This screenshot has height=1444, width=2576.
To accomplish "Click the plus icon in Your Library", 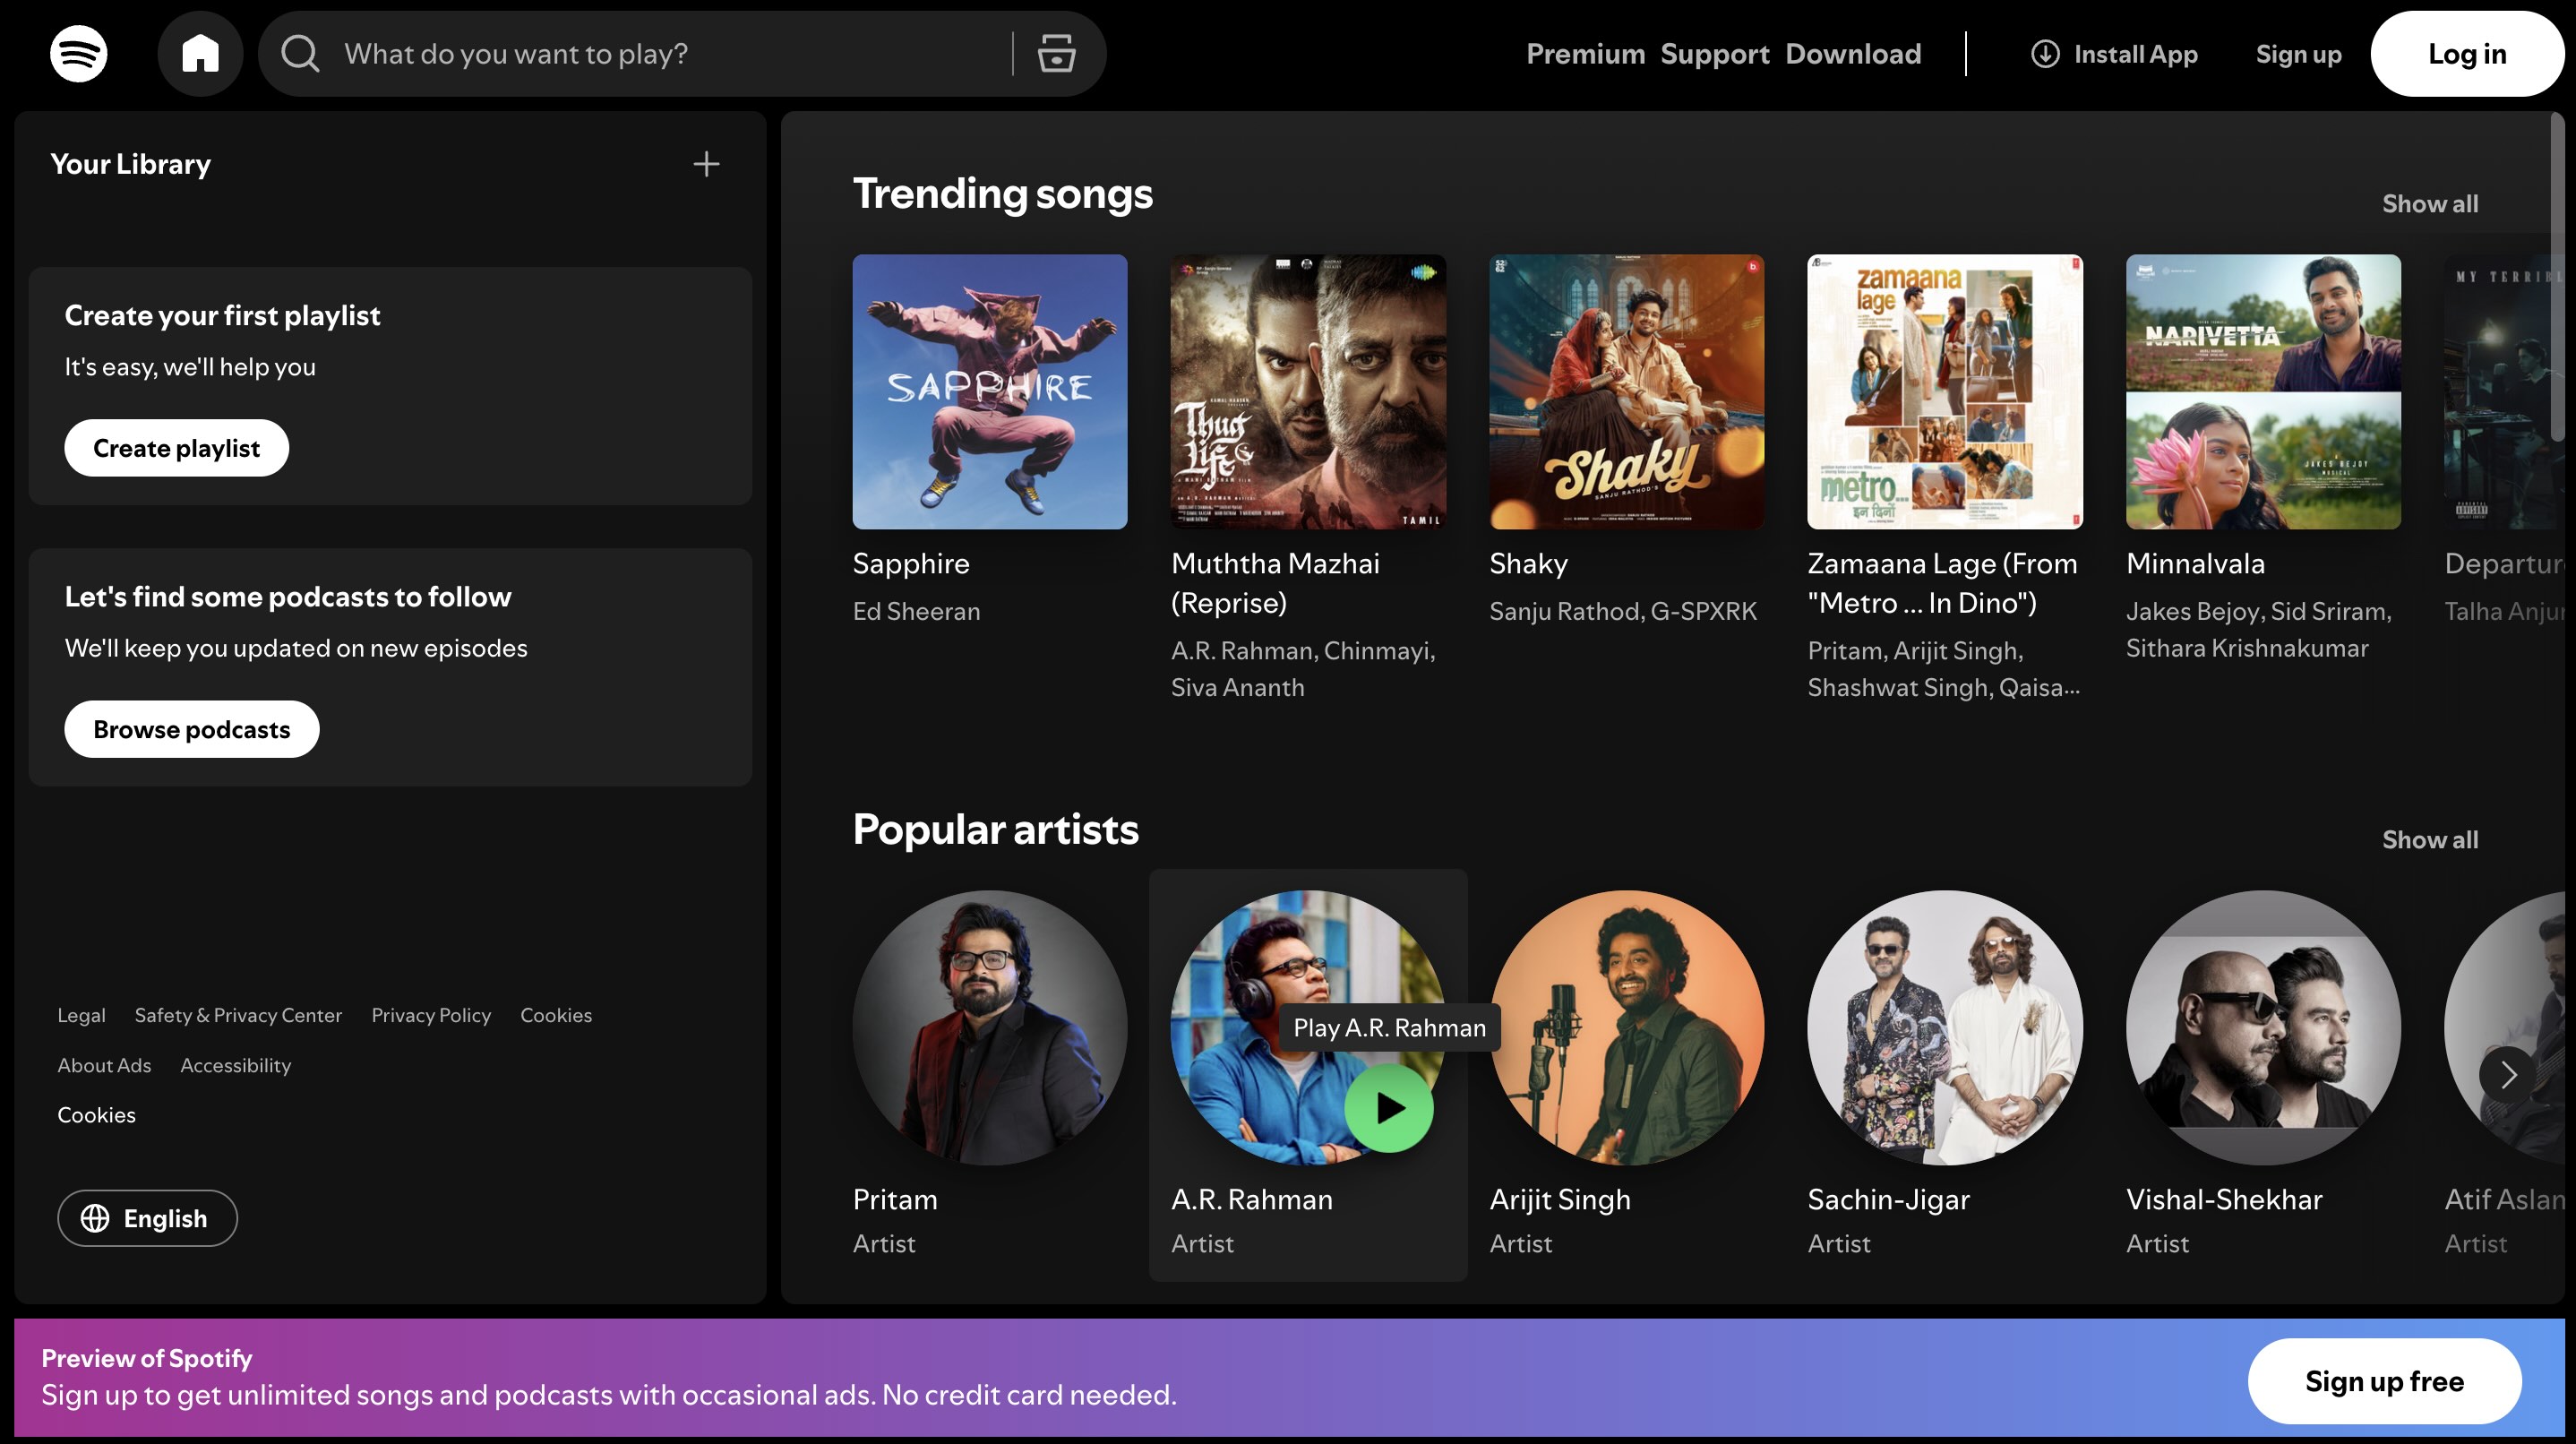I will click(706, 164).
